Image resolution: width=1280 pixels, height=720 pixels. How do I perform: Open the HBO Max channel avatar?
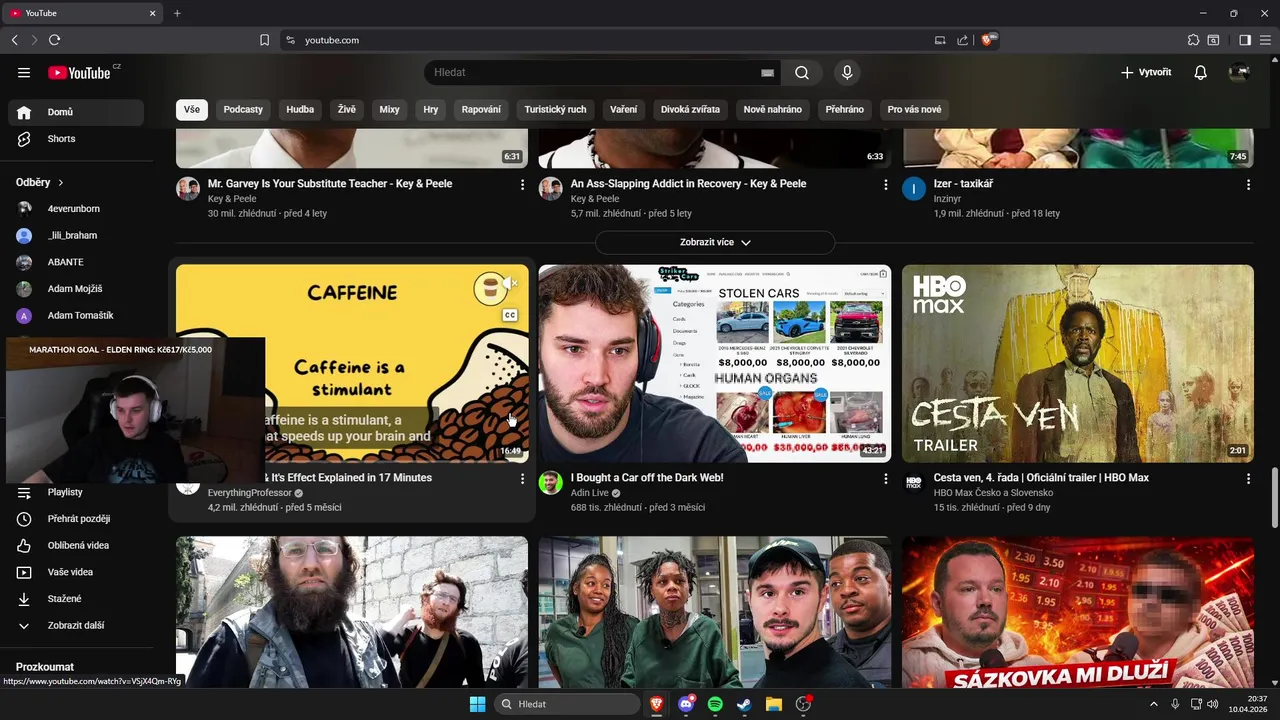914,483
